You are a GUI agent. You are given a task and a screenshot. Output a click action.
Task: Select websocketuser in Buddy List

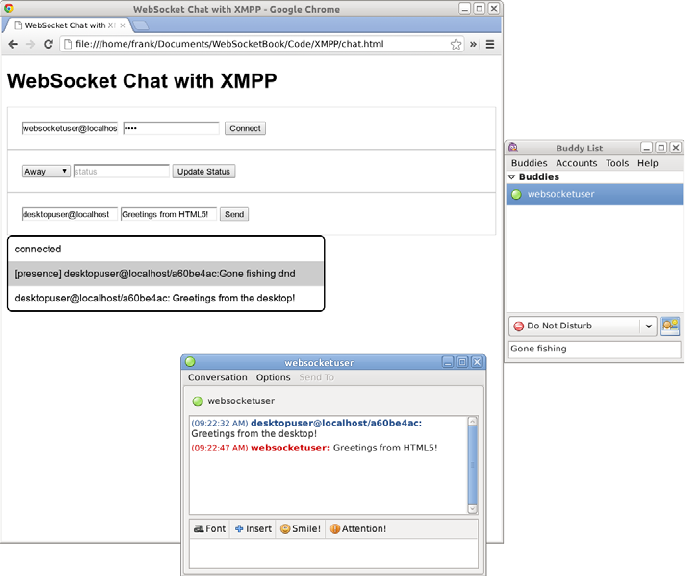point(595,194)
